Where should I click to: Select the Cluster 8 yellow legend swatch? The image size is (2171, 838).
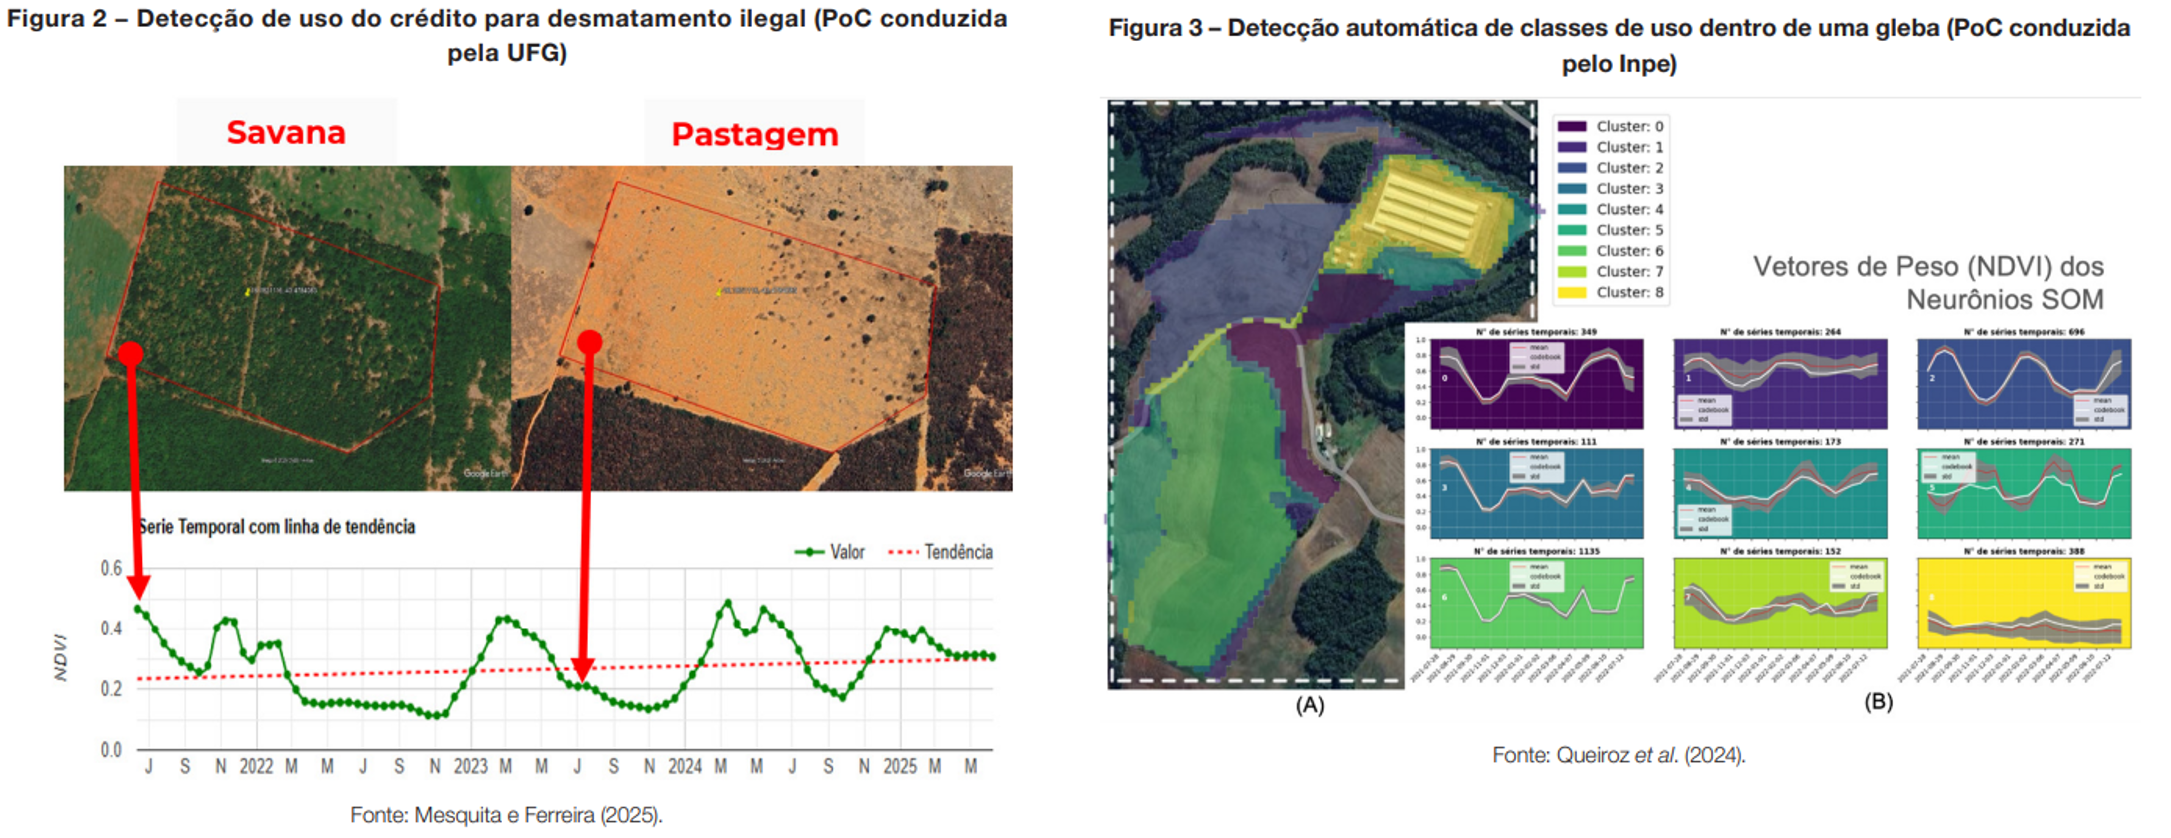pos(1571,293)
